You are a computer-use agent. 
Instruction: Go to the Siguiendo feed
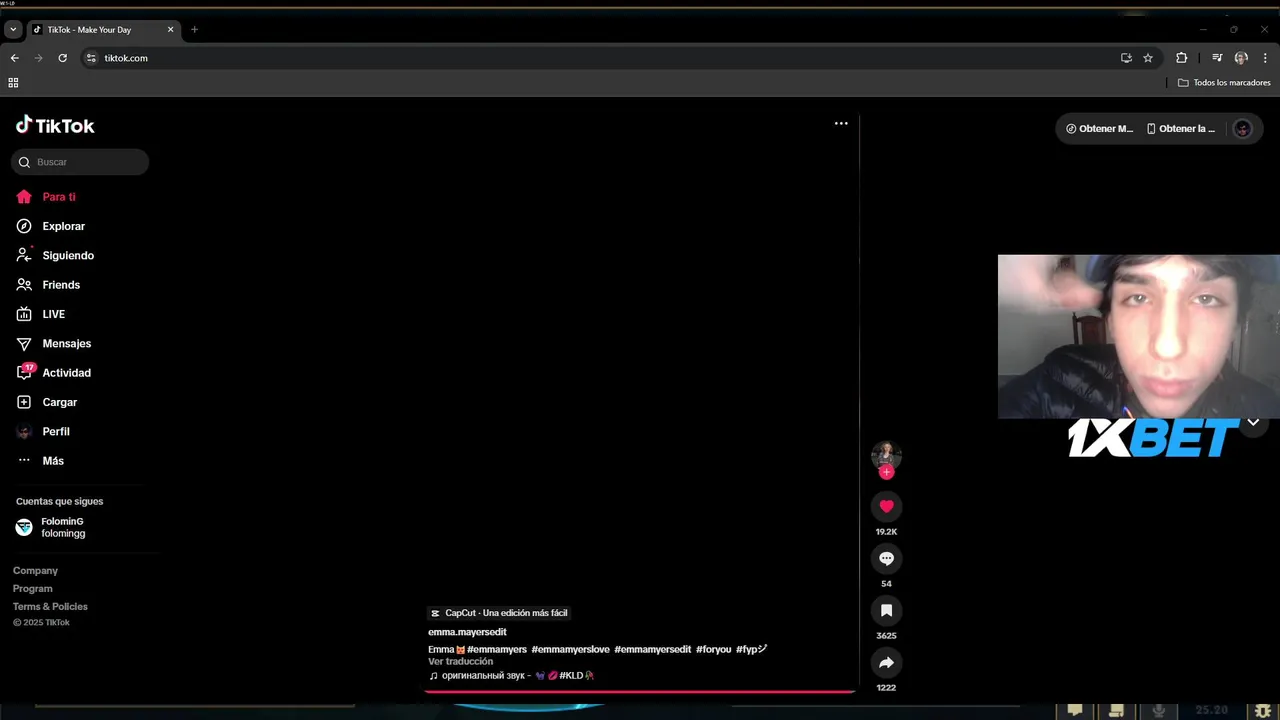55,255
